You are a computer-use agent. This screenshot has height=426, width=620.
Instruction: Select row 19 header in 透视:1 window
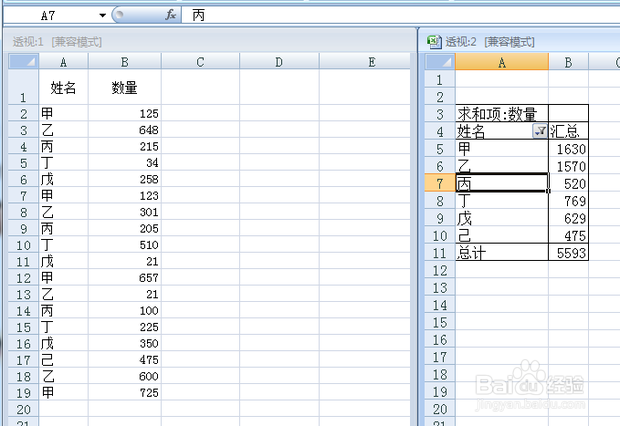pyautogui.click(x=23, y=393)
